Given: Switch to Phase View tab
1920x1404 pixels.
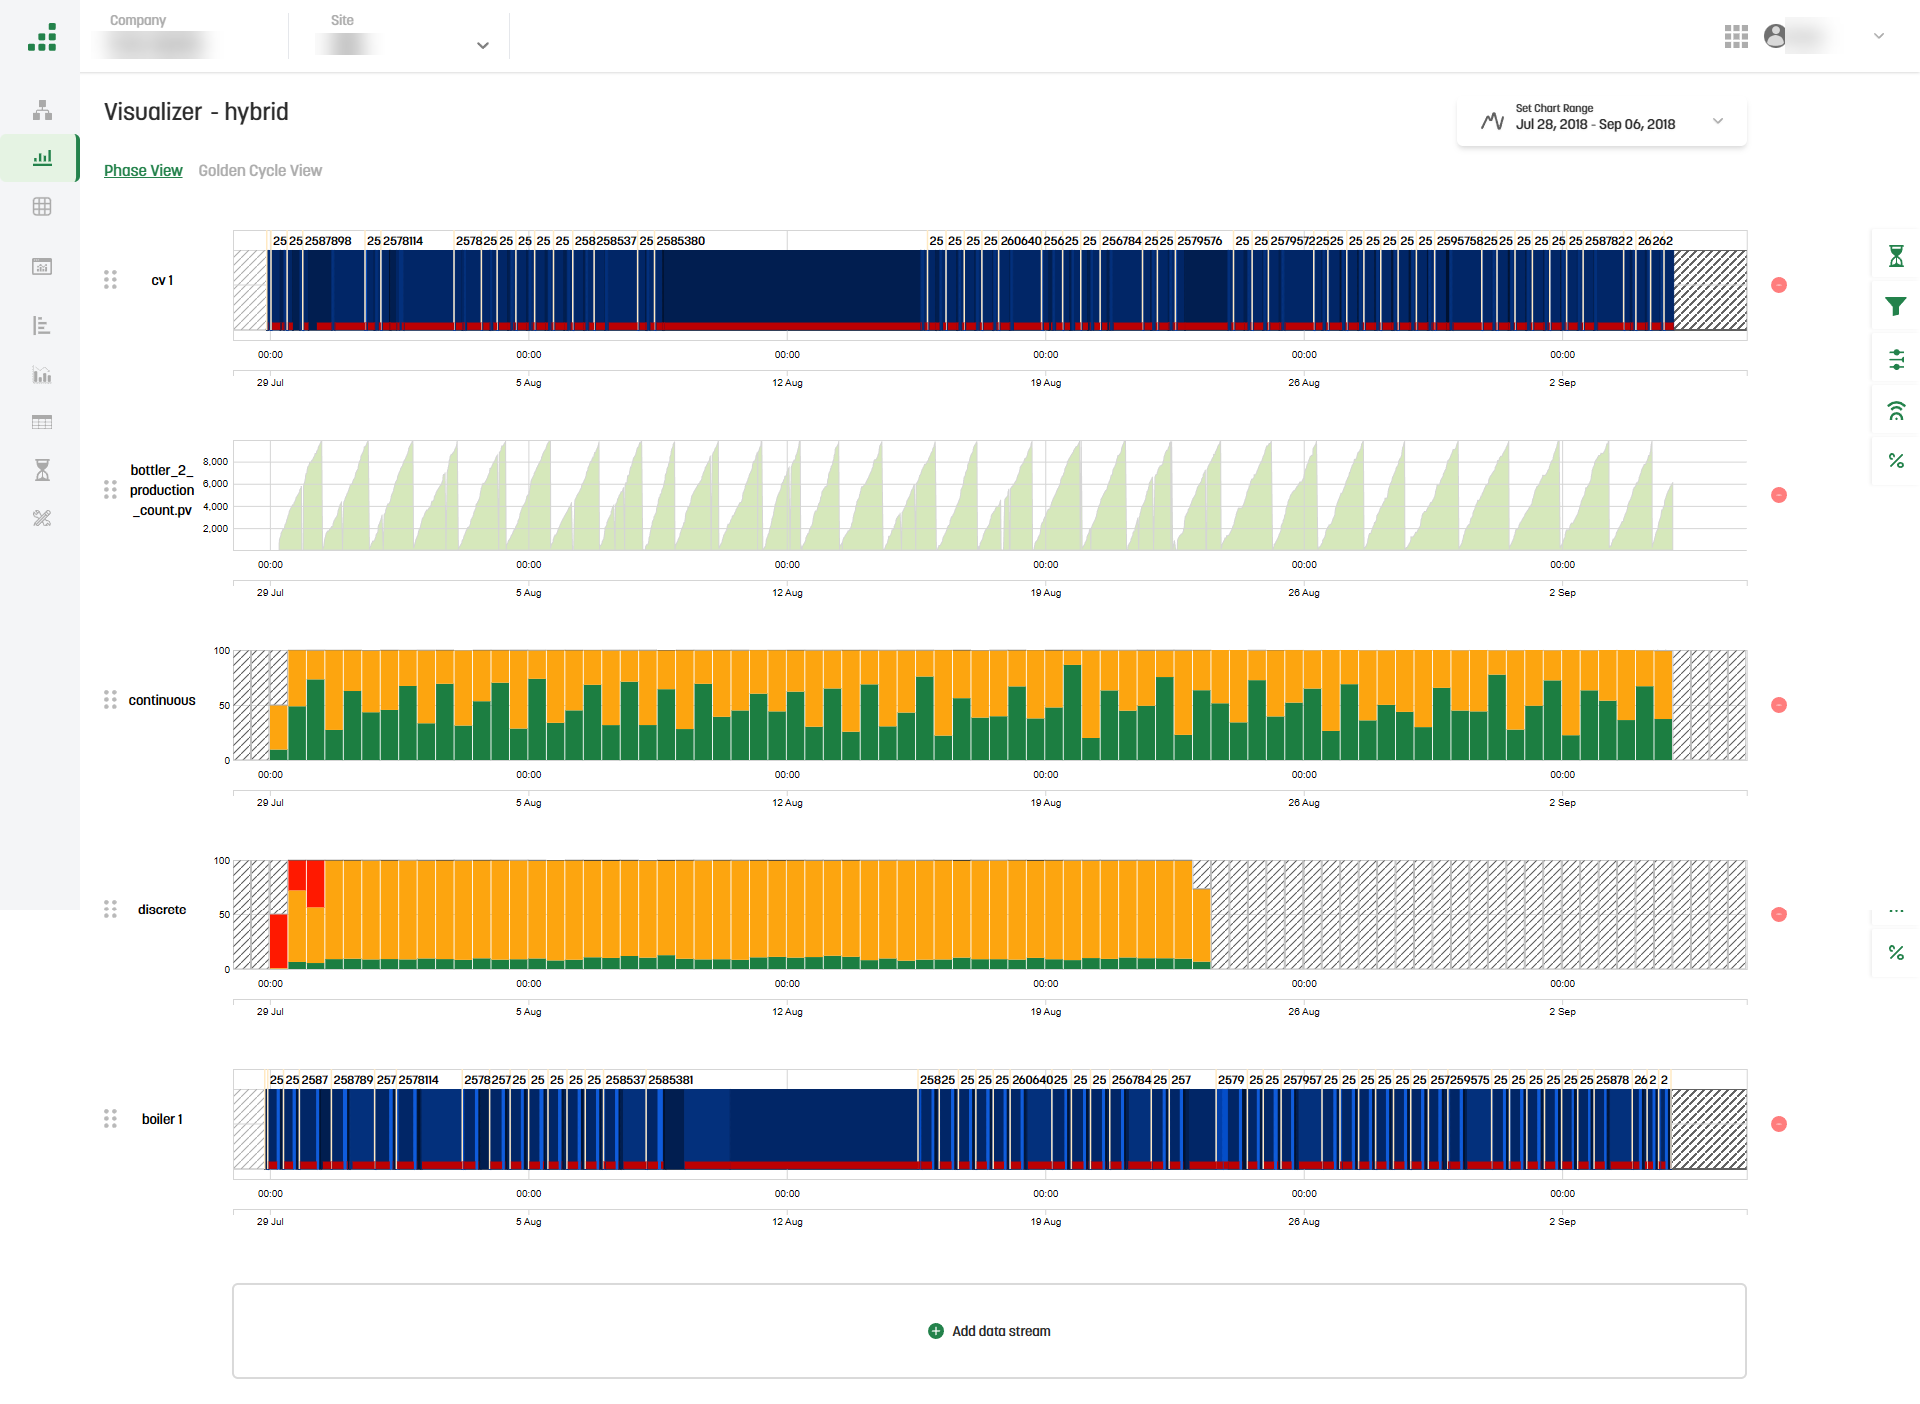Looking at the screenshot, I should click(x=143, y=171).
